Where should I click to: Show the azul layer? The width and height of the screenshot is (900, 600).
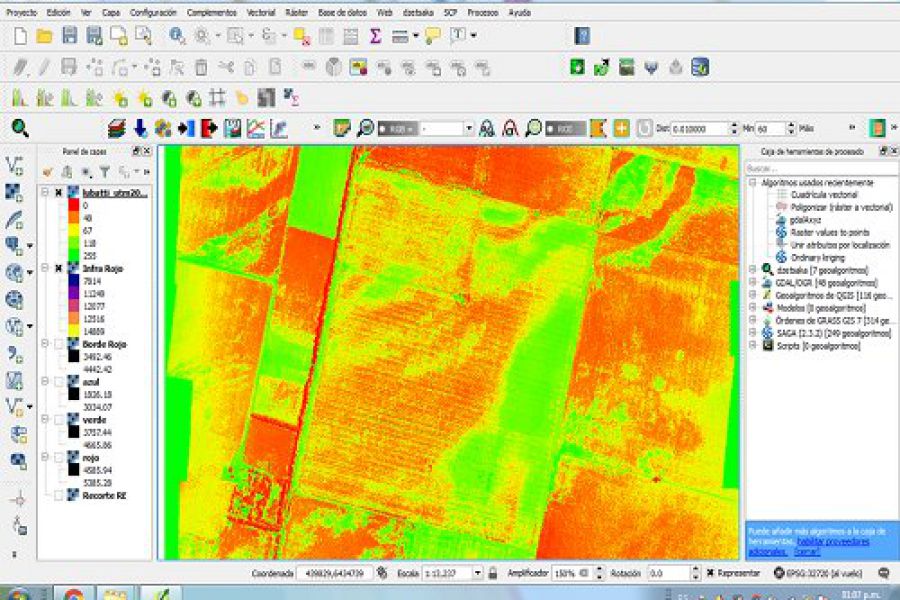click(59, 382)
